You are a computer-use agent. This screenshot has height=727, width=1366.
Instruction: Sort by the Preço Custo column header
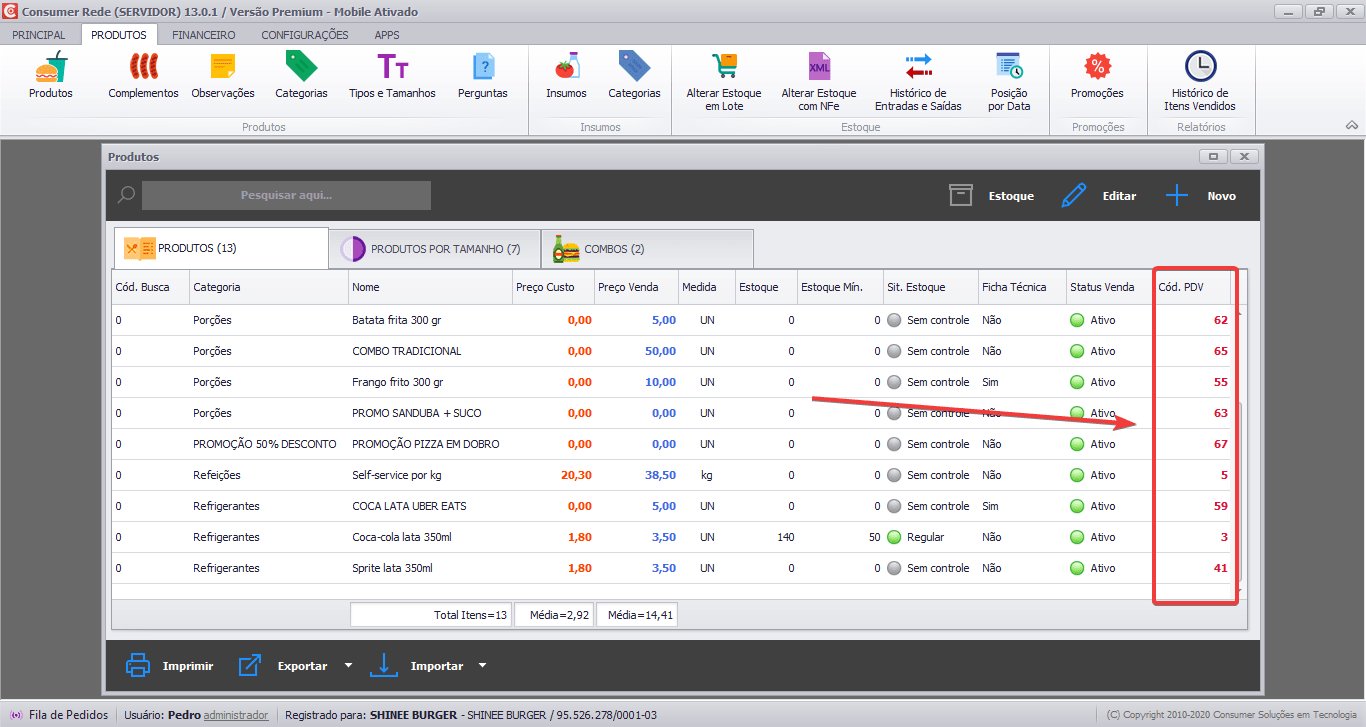point(553,287)
